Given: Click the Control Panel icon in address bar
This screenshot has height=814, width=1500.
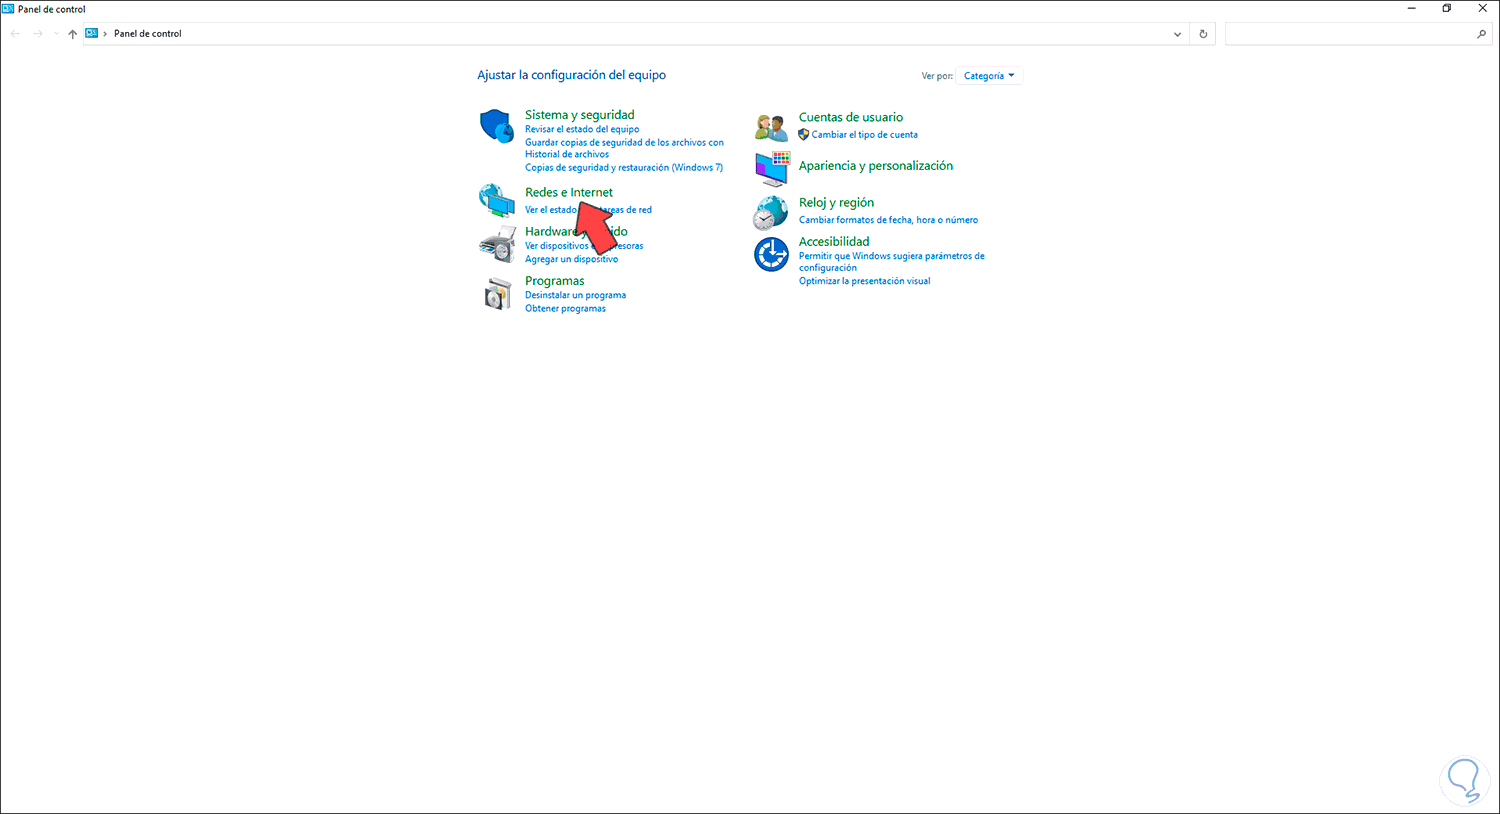Looking at the screenshot, I should pos(92,33).
